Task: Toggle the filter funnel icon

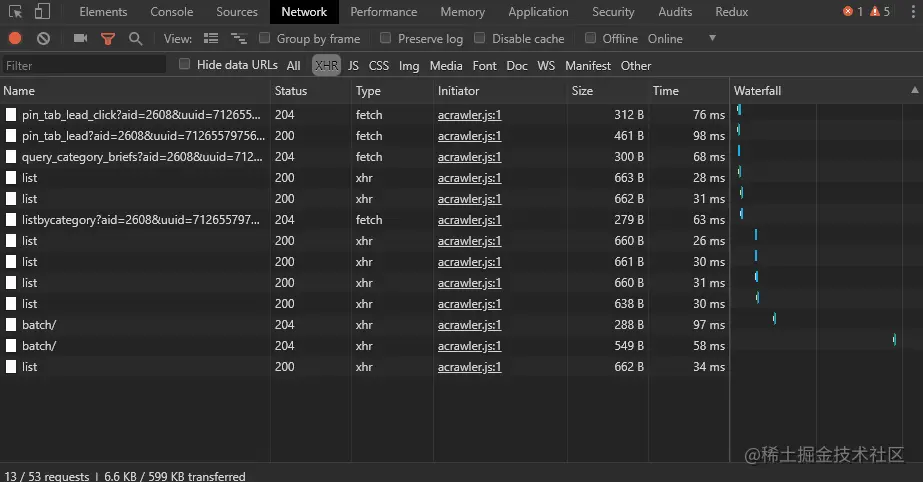Action: (x=108, y=39)
